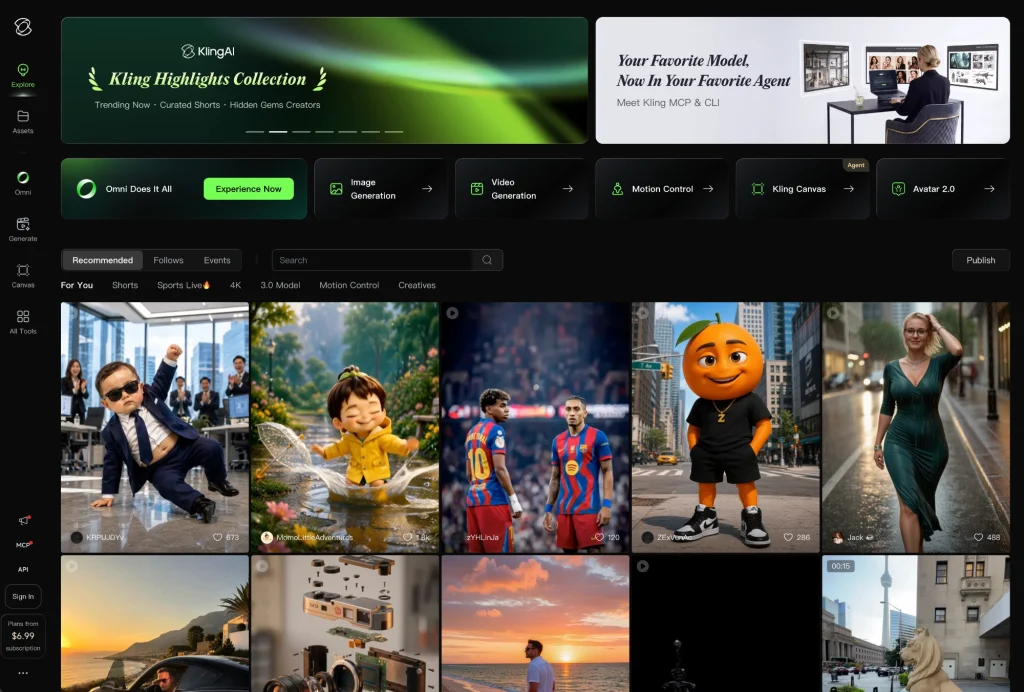Click the Publish button
This screenshot has width=1024, height=692.
click(x=980, y=260)
